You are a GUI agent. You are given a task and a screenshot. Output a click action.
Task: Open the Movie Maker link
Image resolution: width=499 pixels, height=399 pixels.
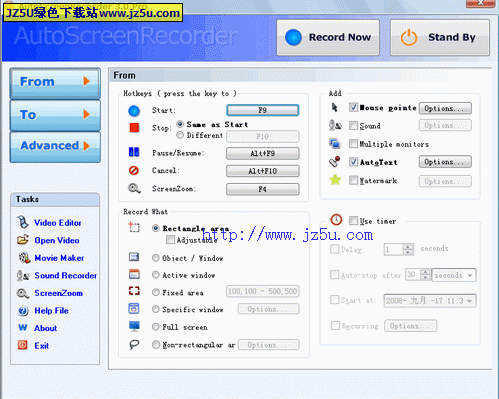(x=59, y=258)
